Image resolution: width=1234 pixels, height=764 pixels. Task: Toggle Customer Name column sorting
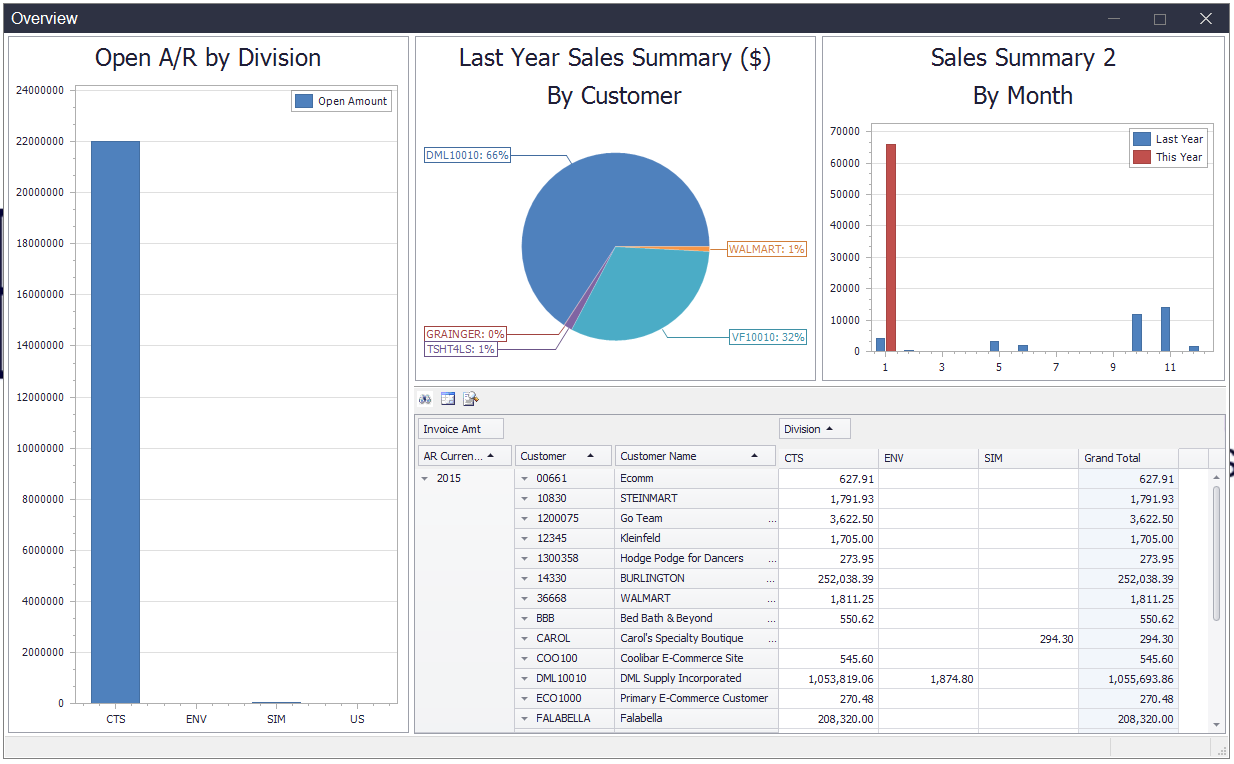point(695,454)
